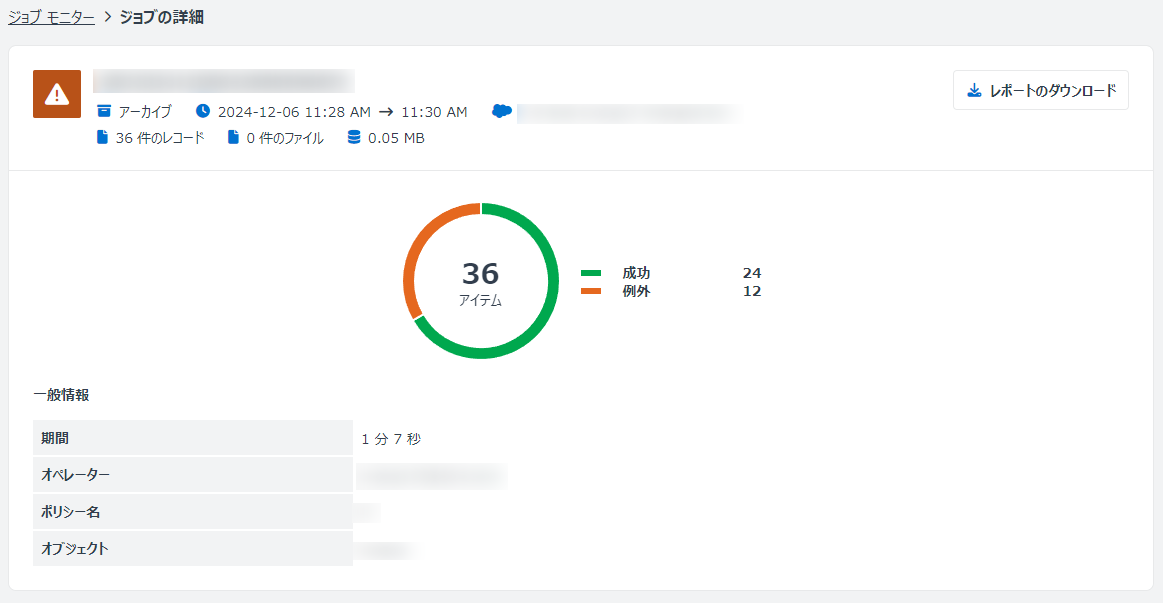
Task: Click the download arrow icon in report button
Action: coord(974,90)
